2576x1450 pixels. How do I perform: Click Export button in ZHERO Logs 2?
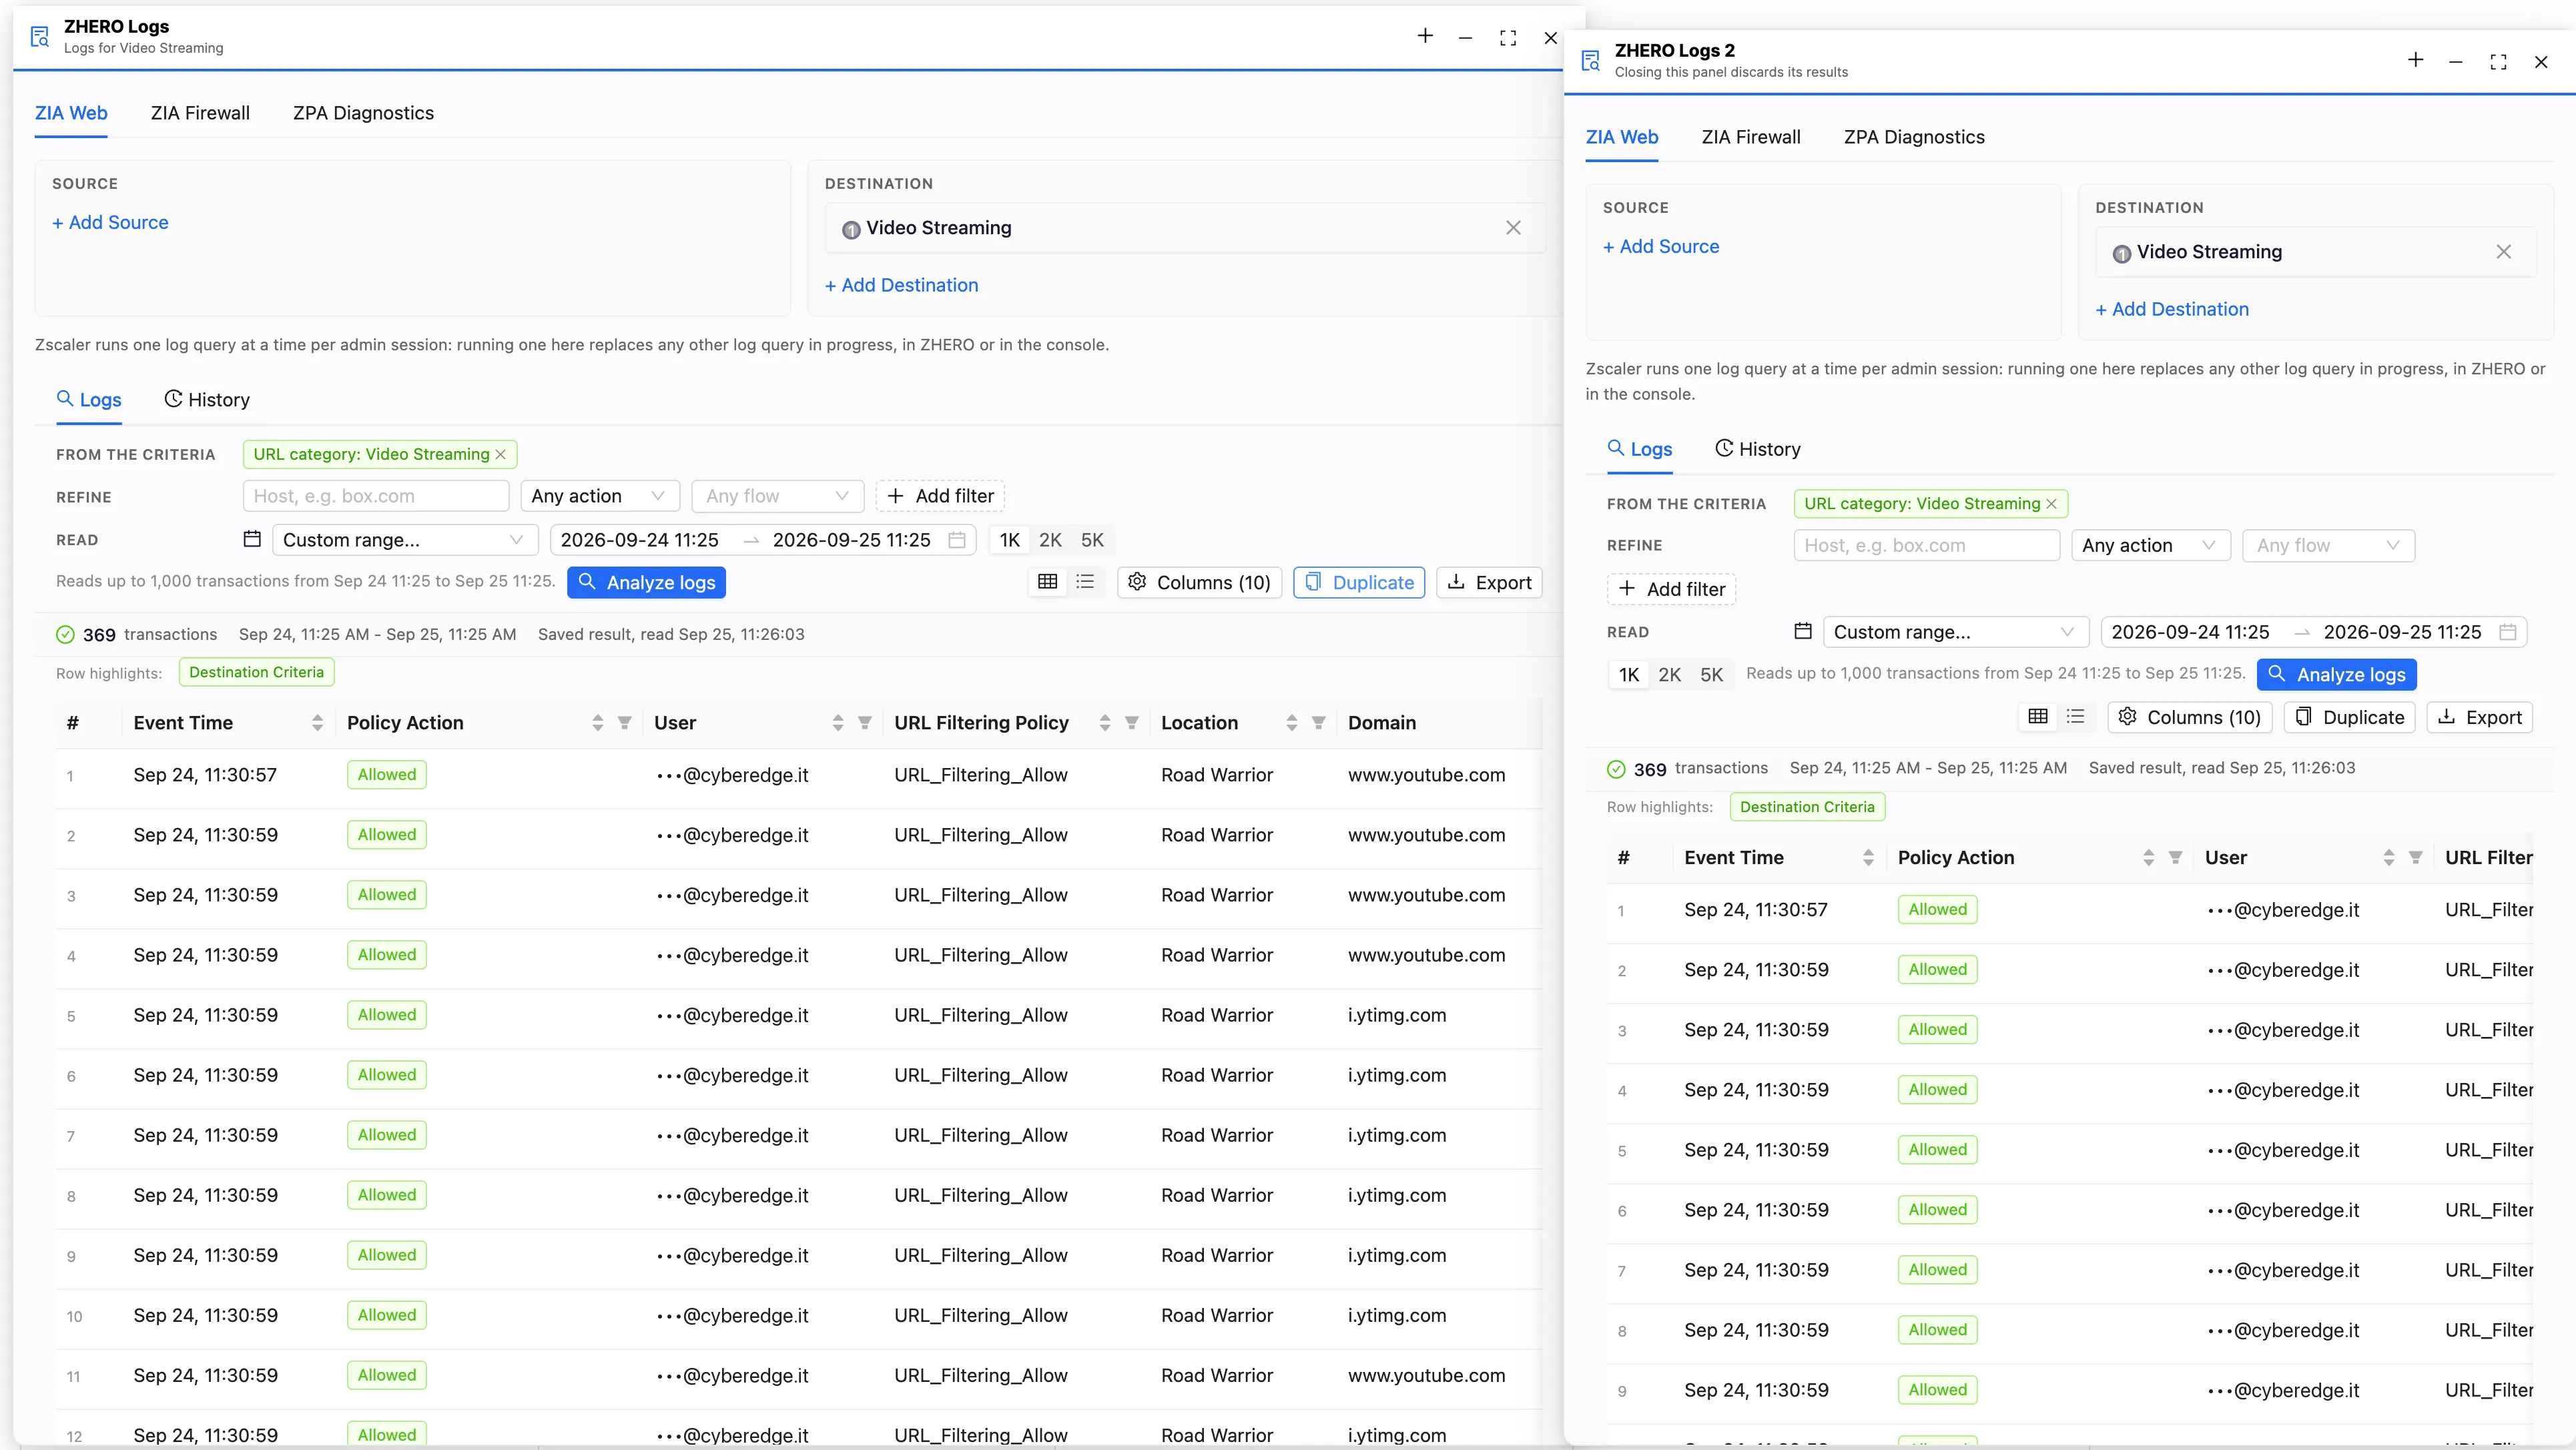(x=2479, y=717)
